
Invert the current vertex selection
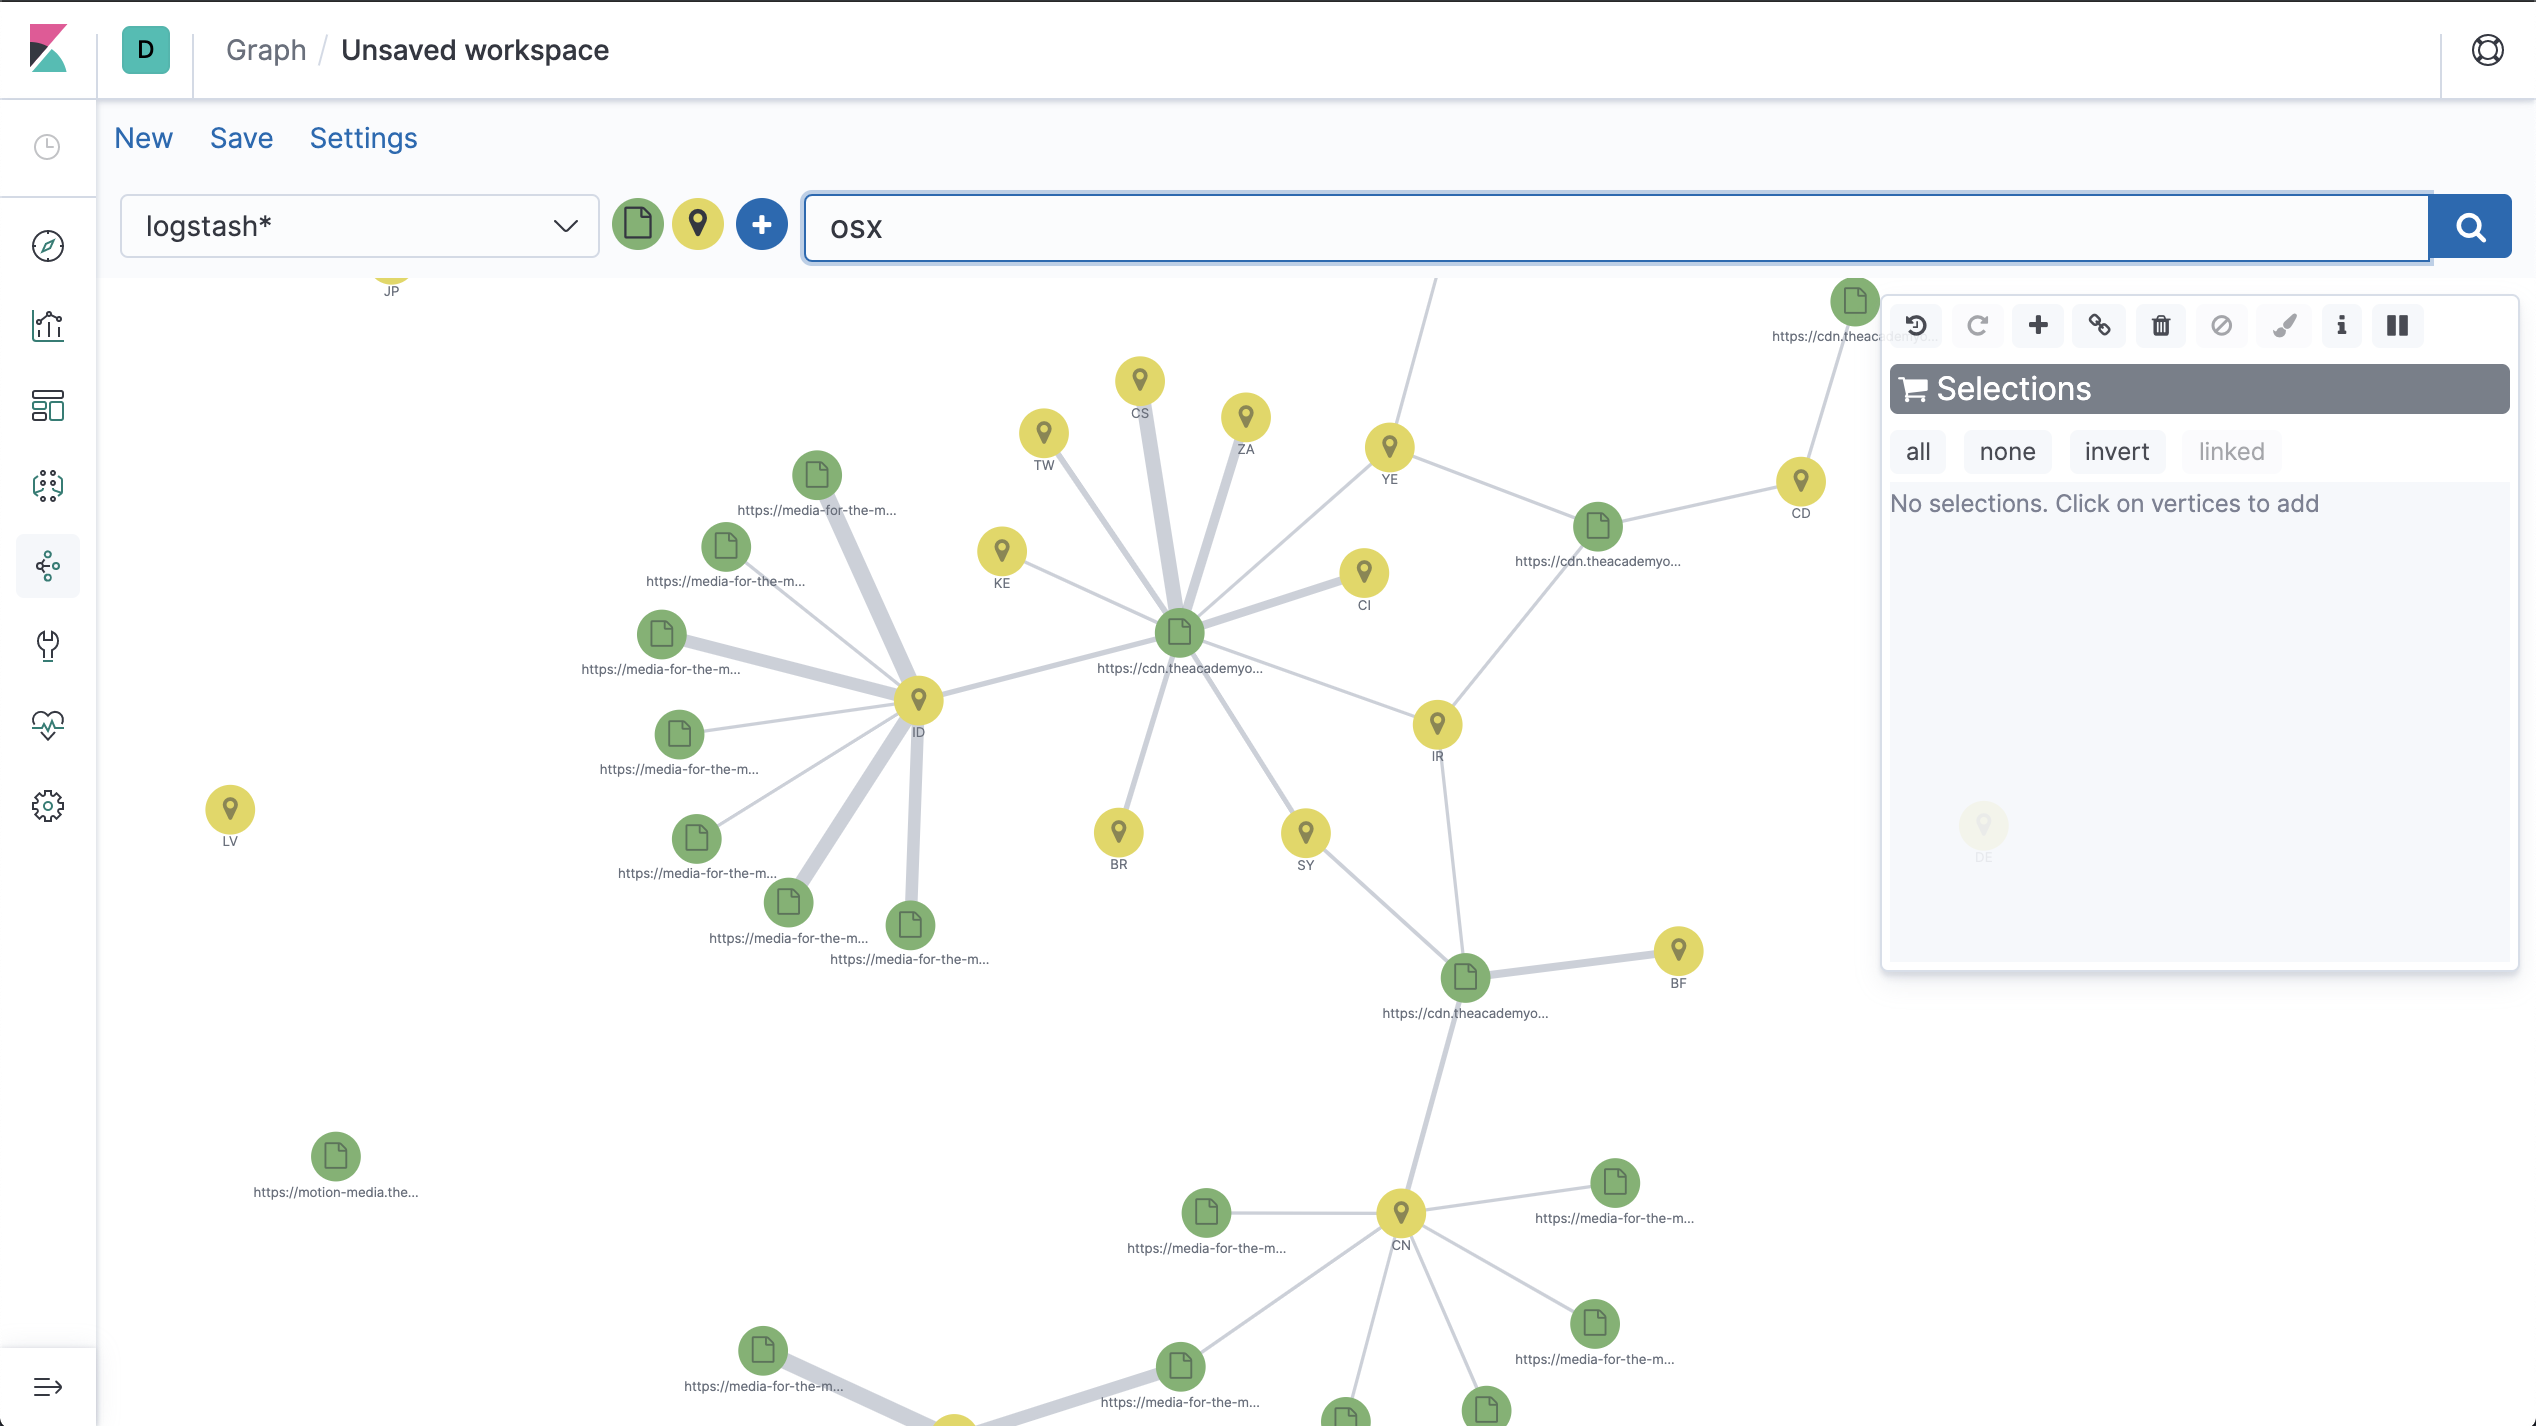[2117, 451]
